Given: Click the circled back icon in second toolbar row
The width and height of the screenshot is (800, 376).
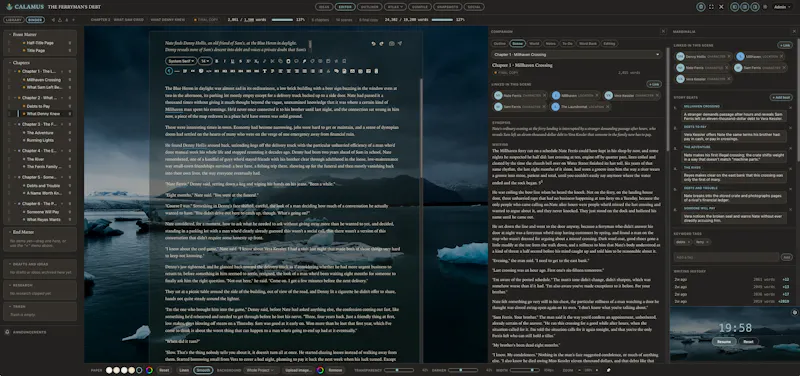Looking at the screenshot, I should 169,71.
